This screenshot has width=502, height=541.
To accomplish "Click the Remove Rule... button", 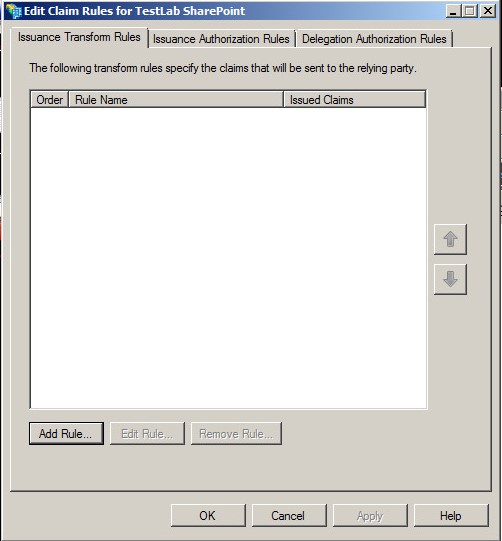I will (236, 433).
